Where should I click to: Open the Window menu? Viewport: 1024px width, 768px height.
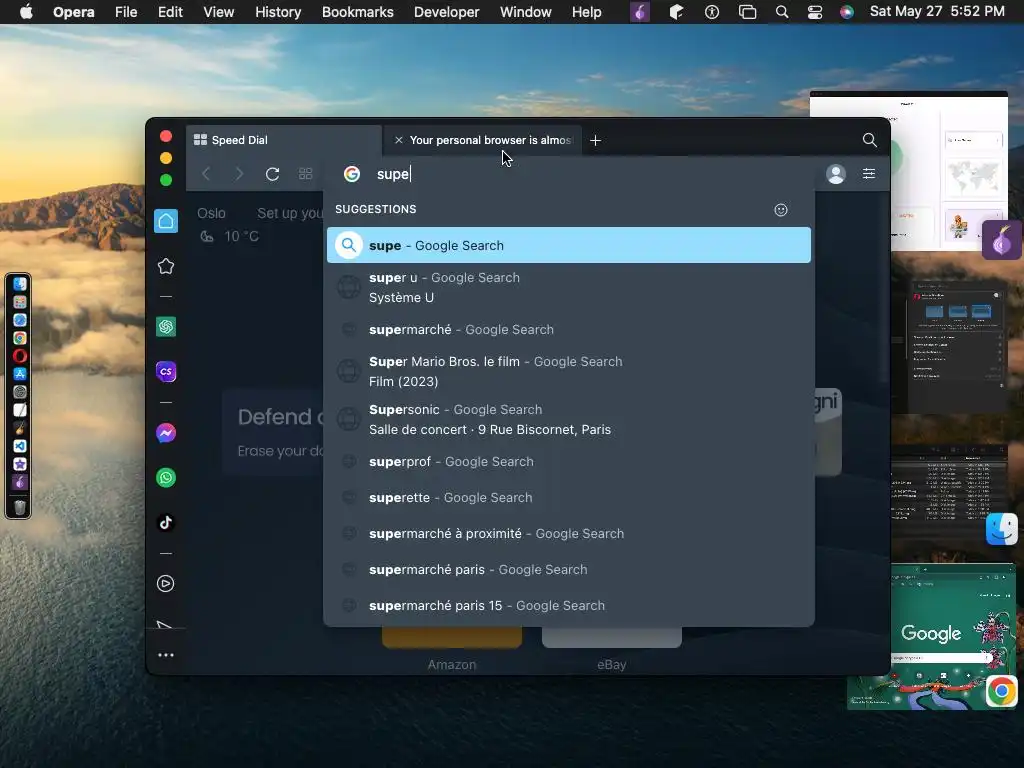coord(526,12)
